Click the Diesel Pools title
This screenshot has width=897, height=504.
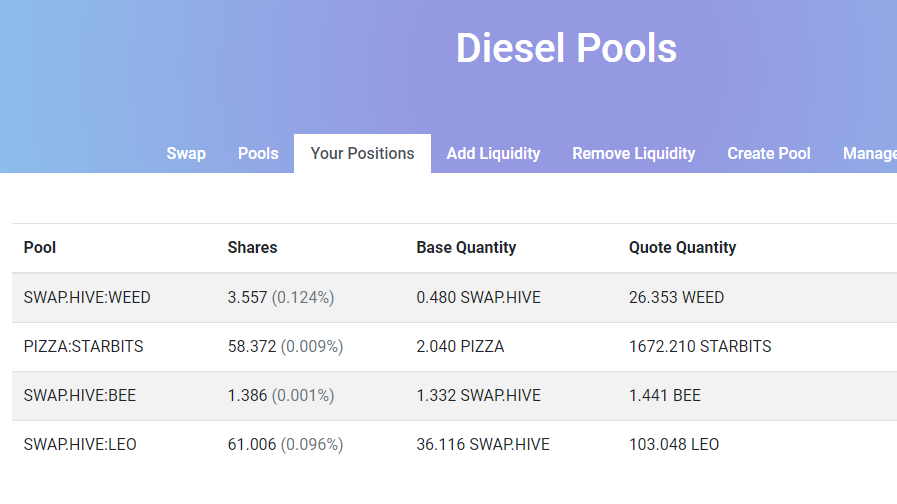pyautogui.click(x=566, y=48)
